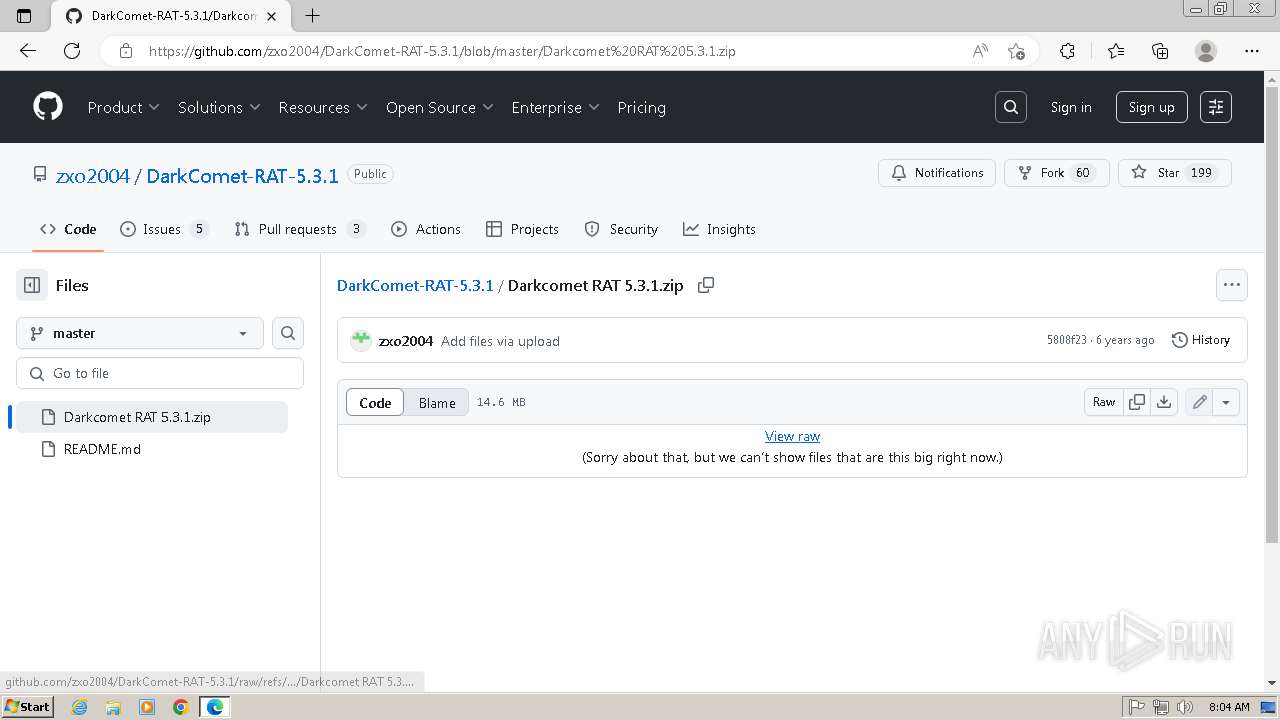Open the Raw file view button
The height and width of the screenshot is (720, 1280).
[x=1104, y=402]
